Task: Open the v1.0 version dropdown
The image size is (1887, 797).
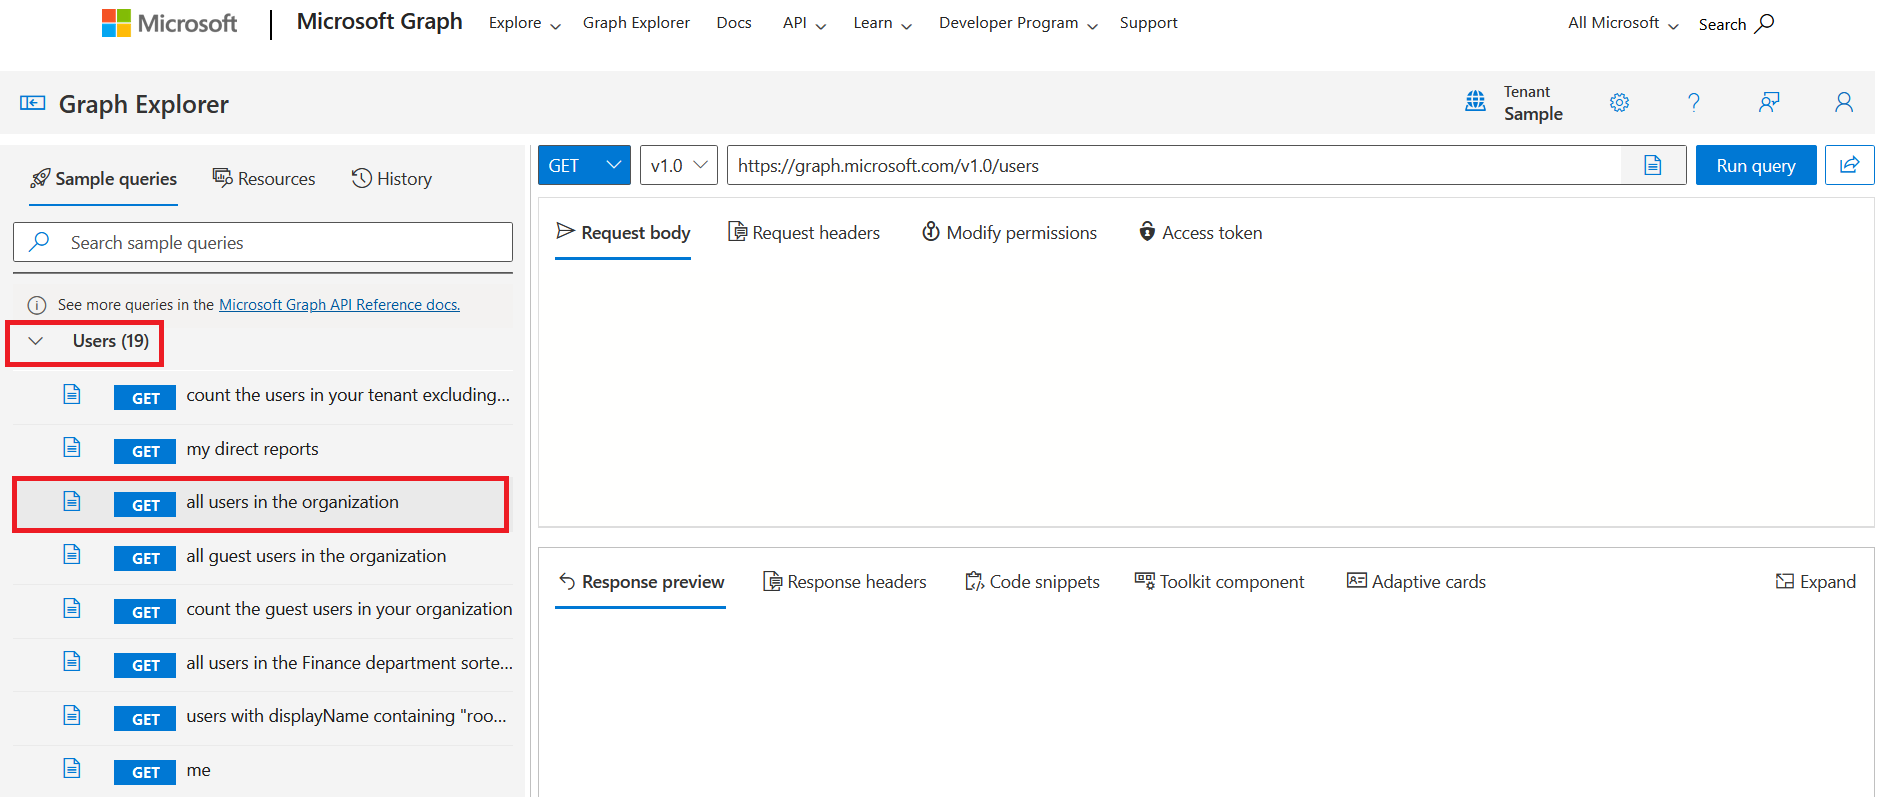Action: (679, 165)
